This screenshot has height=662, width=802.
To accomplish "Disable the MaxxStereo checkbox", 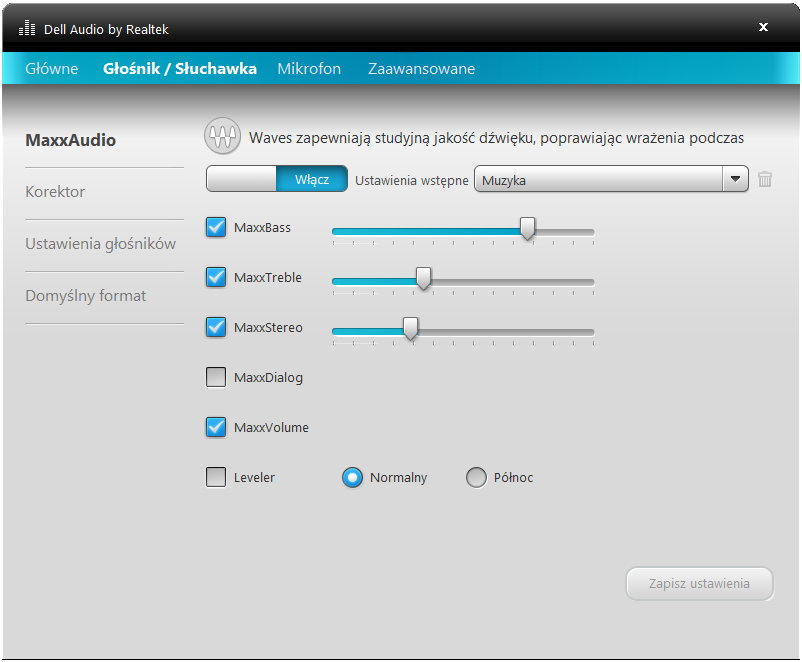I will click(x=216, y=327).
